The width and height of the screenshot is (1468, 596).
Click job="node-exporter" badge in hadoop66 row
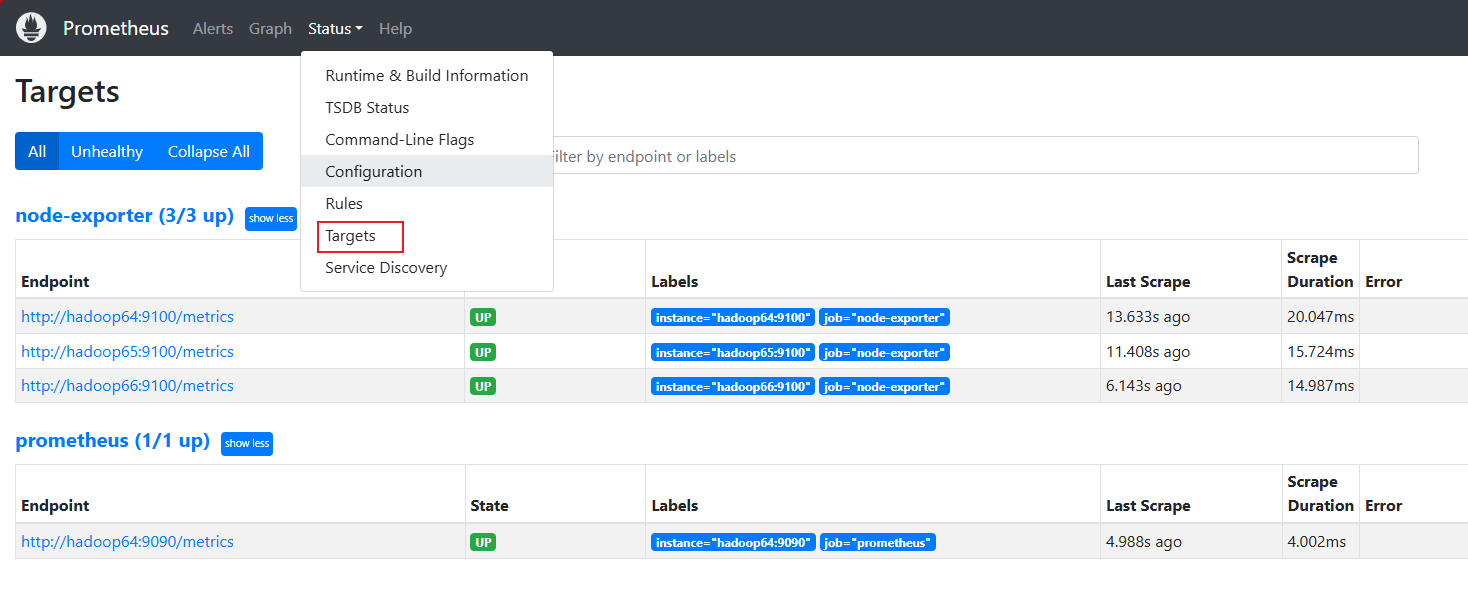884,386
